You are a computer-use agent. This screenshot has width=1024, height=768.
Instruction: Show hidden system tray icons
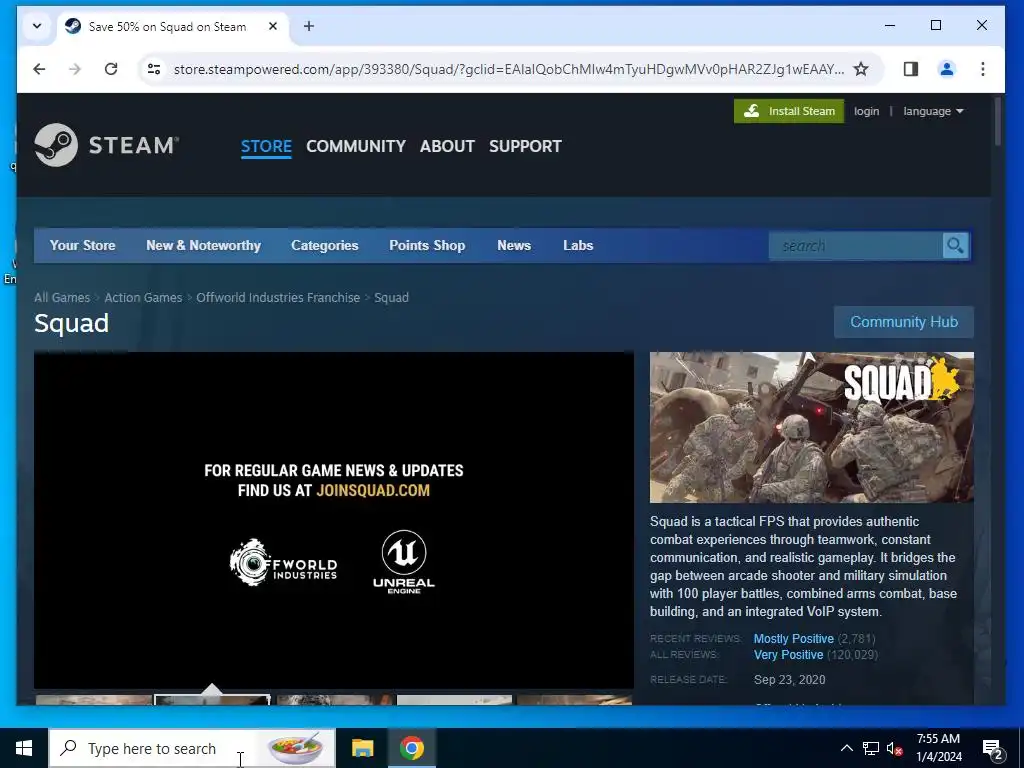(x=846, y=748)
